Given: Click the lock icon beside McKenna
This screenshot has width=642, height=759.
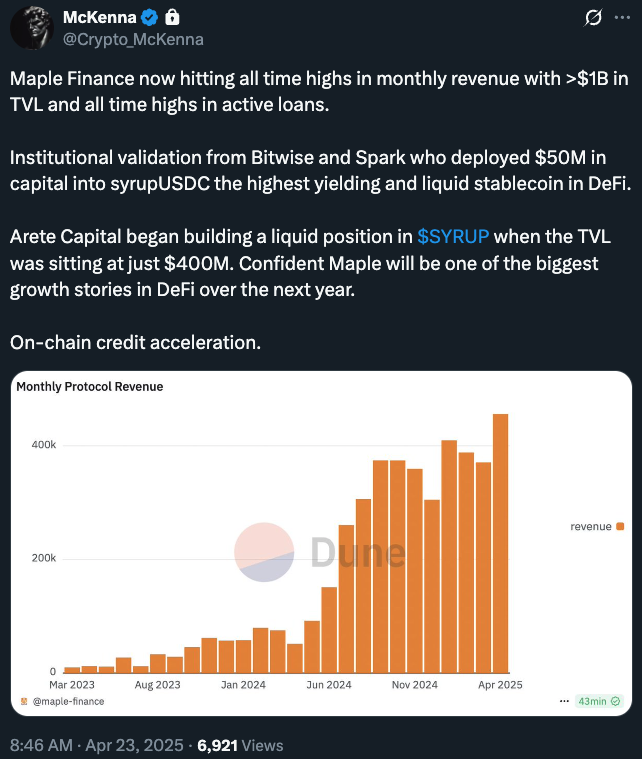Looking at the screenshot, I should click(x=172, y=18).
